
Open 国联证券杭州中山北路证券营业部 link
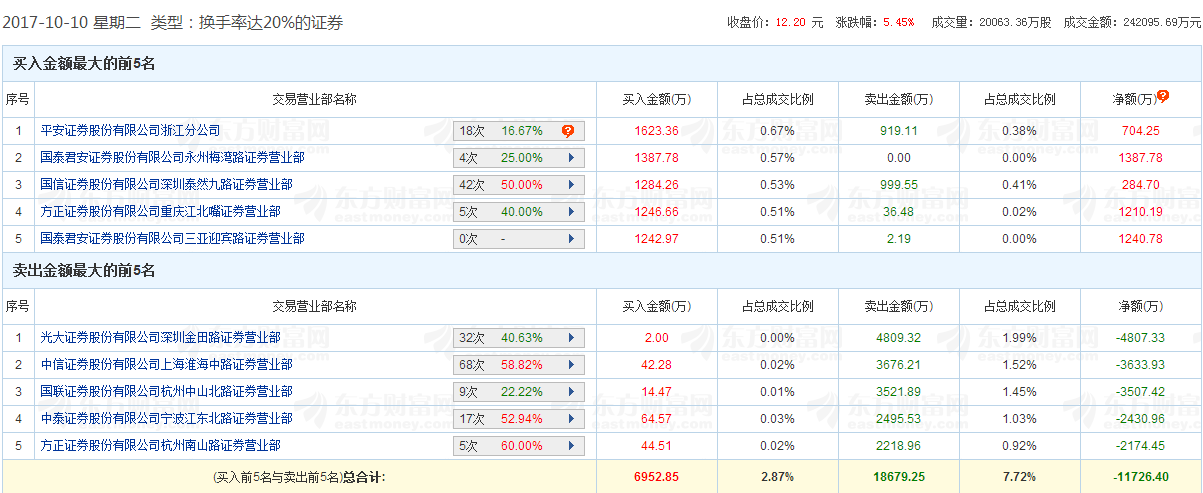tap(166, 391)
